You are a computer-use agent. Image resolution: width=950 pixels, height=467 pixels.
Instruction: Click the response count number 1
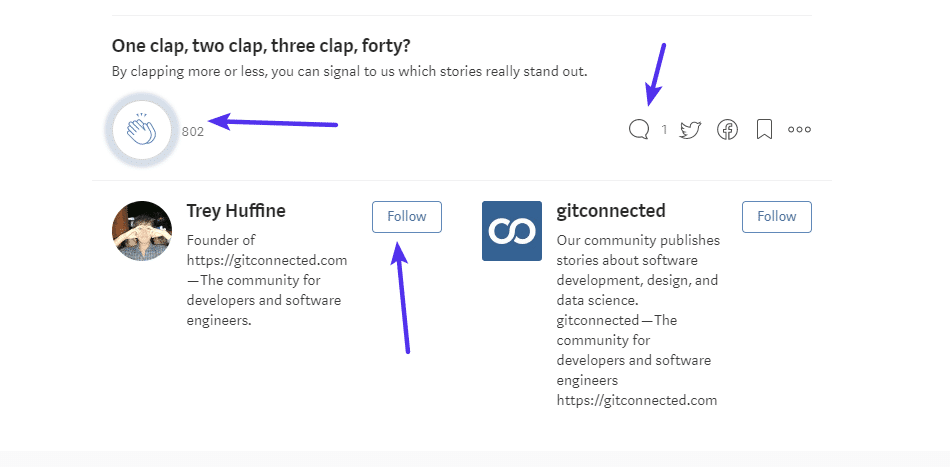pos(664,129)
